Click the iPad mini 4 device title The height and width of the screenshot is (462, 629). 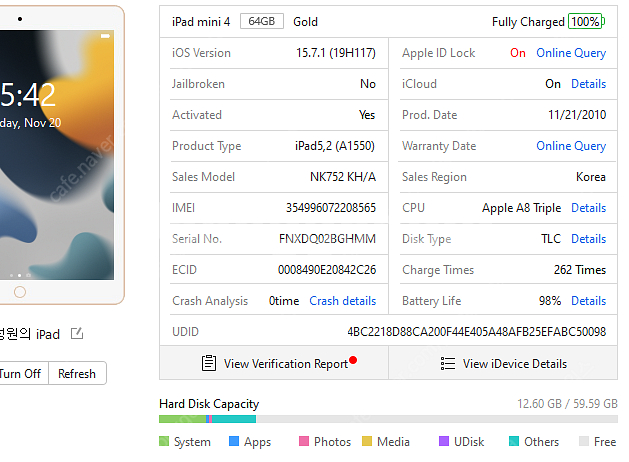click(201, 22)
